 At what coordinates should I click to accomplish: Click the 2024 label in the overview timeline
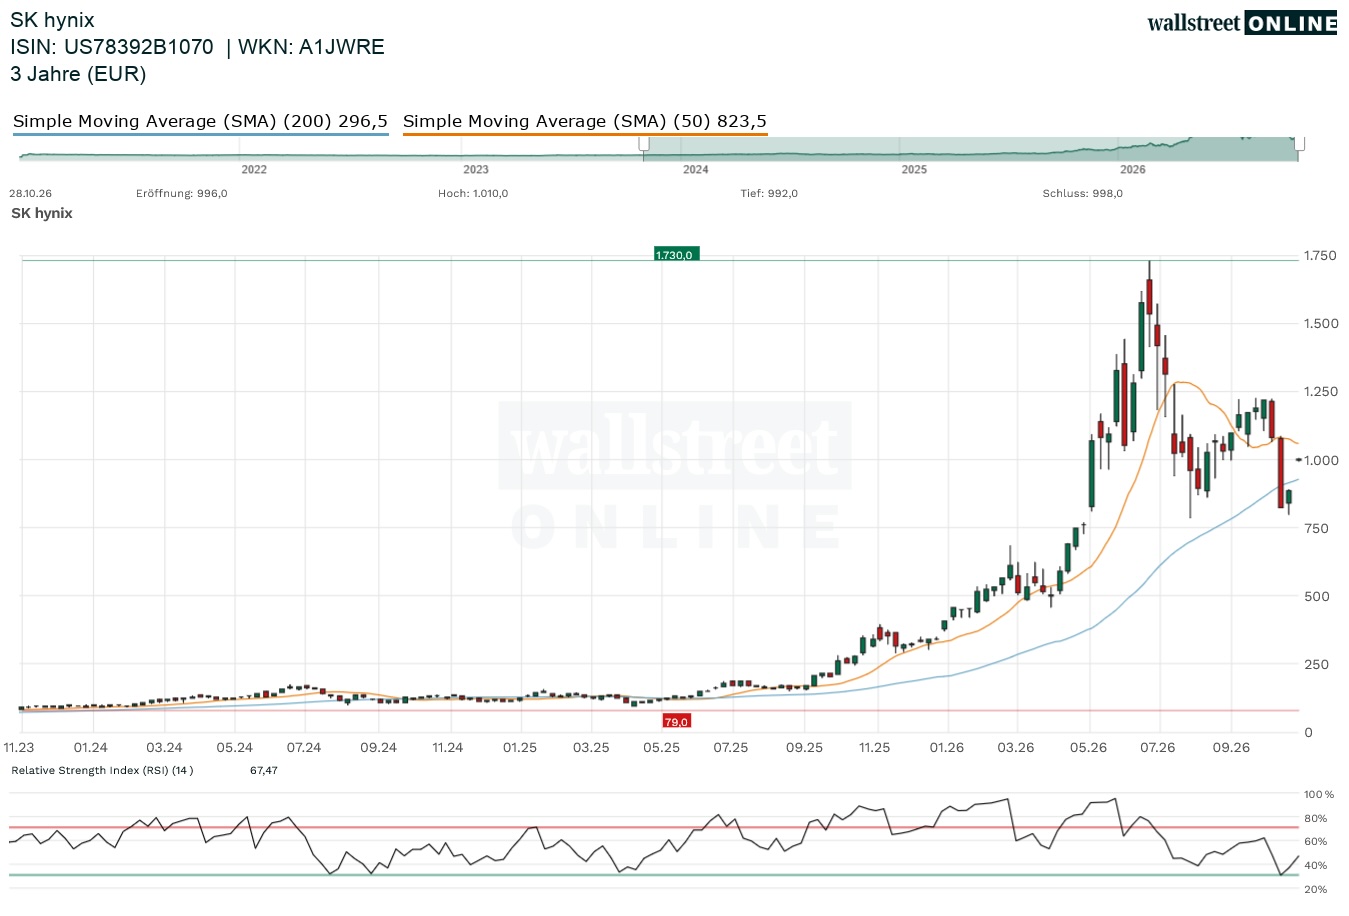(x=696, y=170)
